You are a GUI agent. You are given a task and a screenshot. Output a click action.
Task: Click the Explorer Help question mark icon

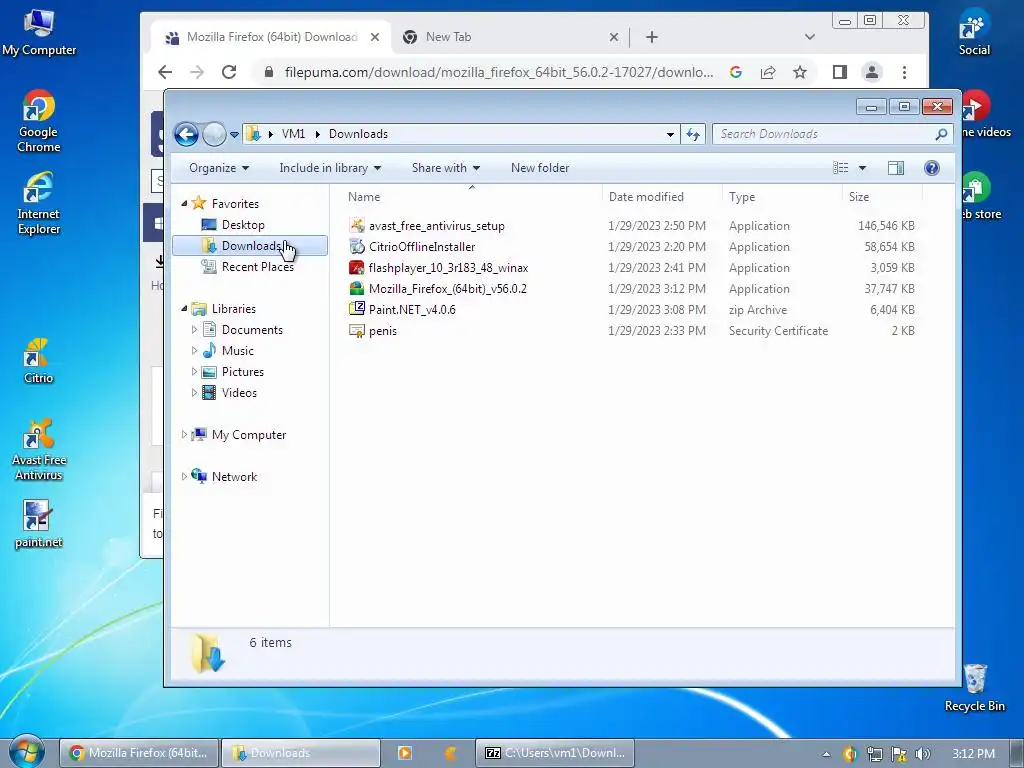pyautogui.click(x=932, y=168)
